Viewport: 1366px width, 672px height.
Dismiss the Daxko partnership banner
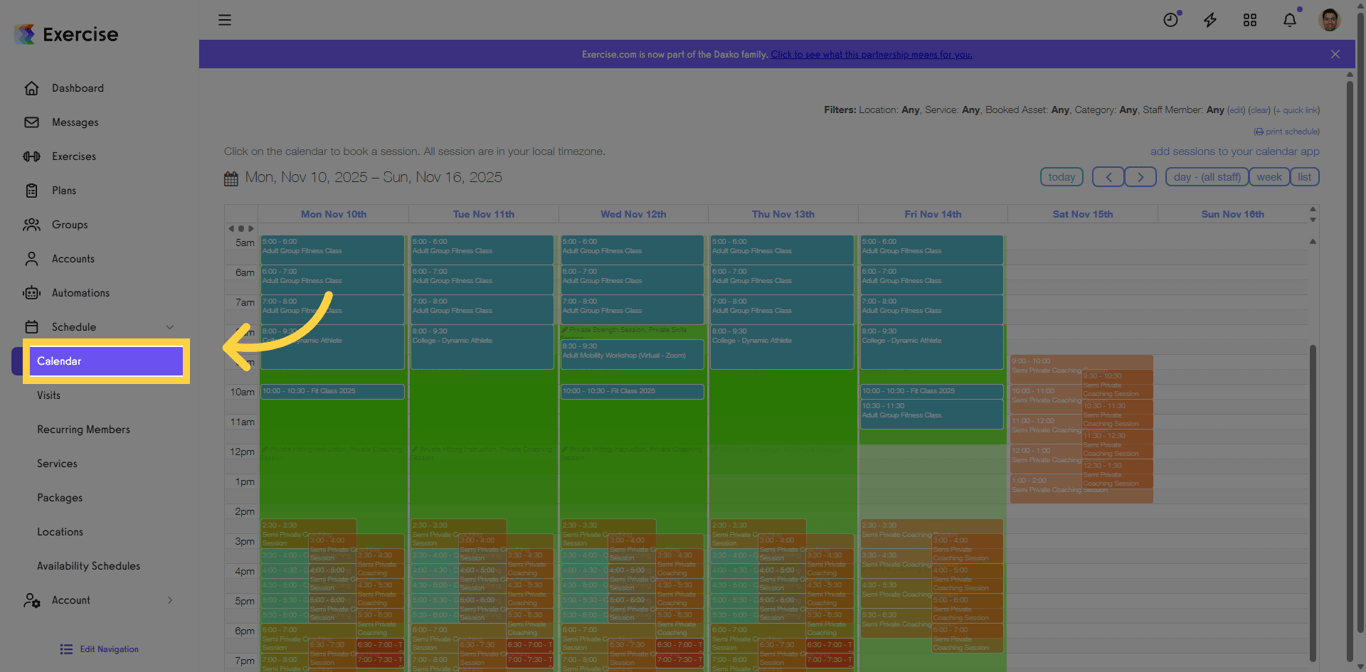[1335, 53]
